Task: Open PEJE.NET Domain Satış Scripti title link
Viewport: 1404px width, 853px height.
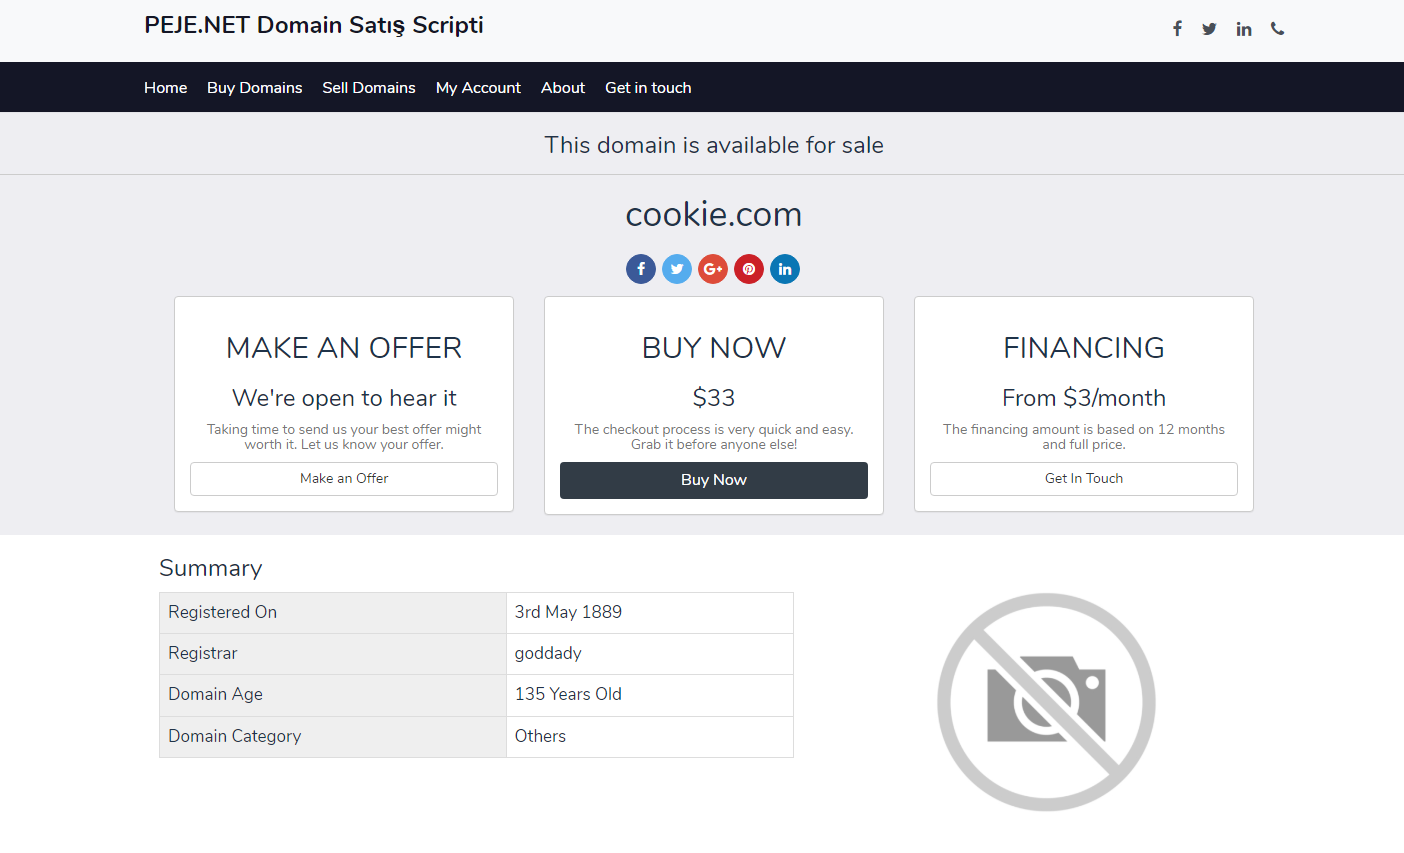Action: 314,26
